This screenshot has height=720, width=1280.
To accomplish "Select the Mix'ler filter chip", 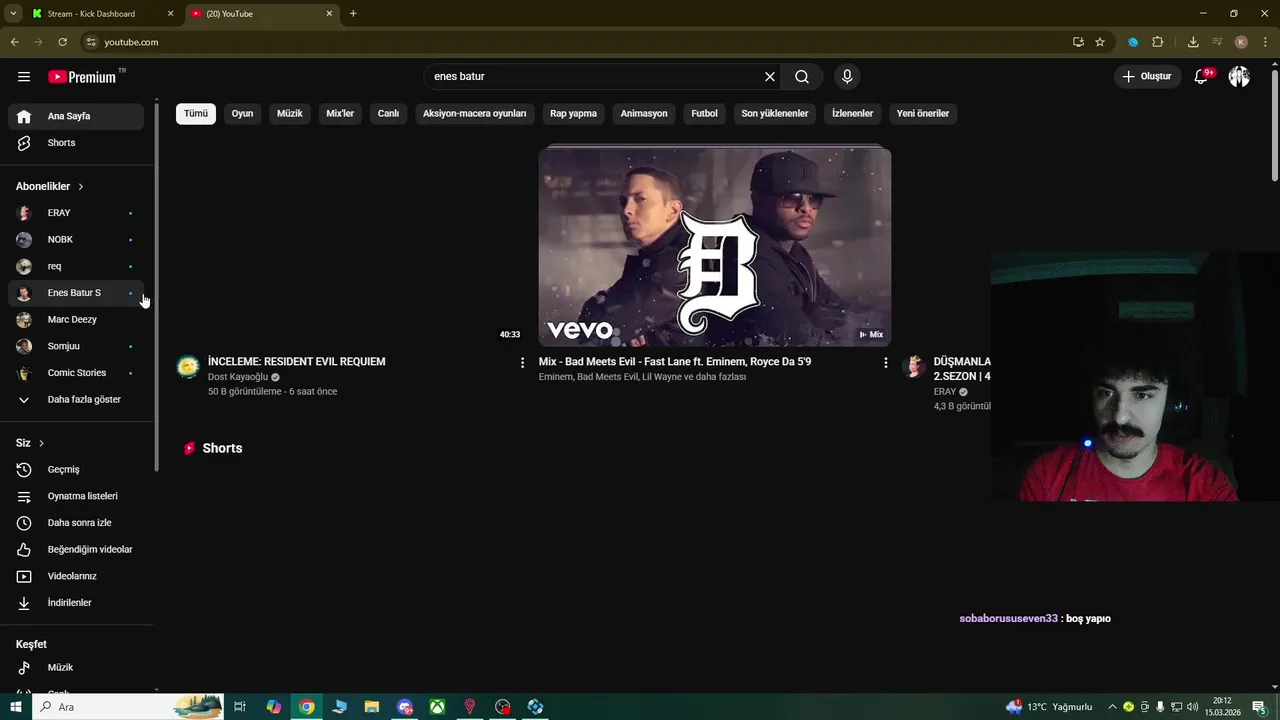I will (x=340, y=114).
